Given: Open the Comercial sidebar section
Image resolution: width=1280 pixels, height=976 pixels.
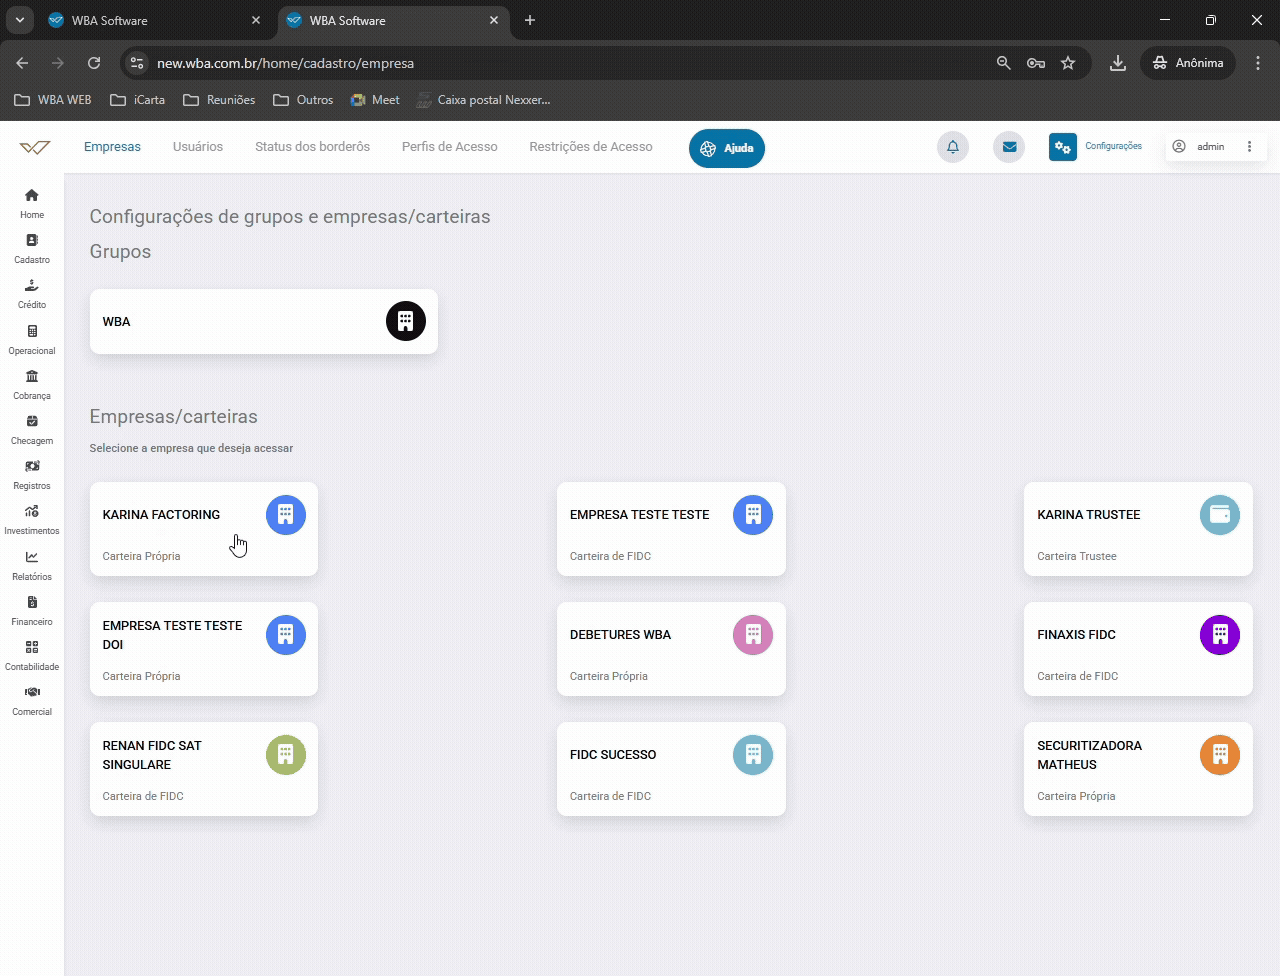Looking at the screenshot, I should coord(32,700).
